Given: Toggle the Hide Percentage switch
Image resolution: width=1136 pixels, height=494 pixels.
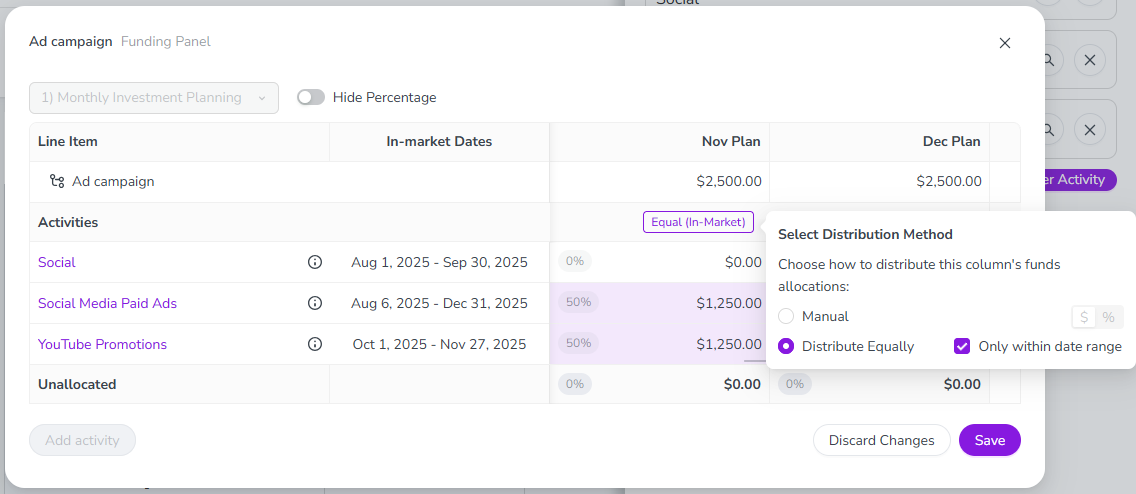Looking at the screenshot, I should pos(311,98).
